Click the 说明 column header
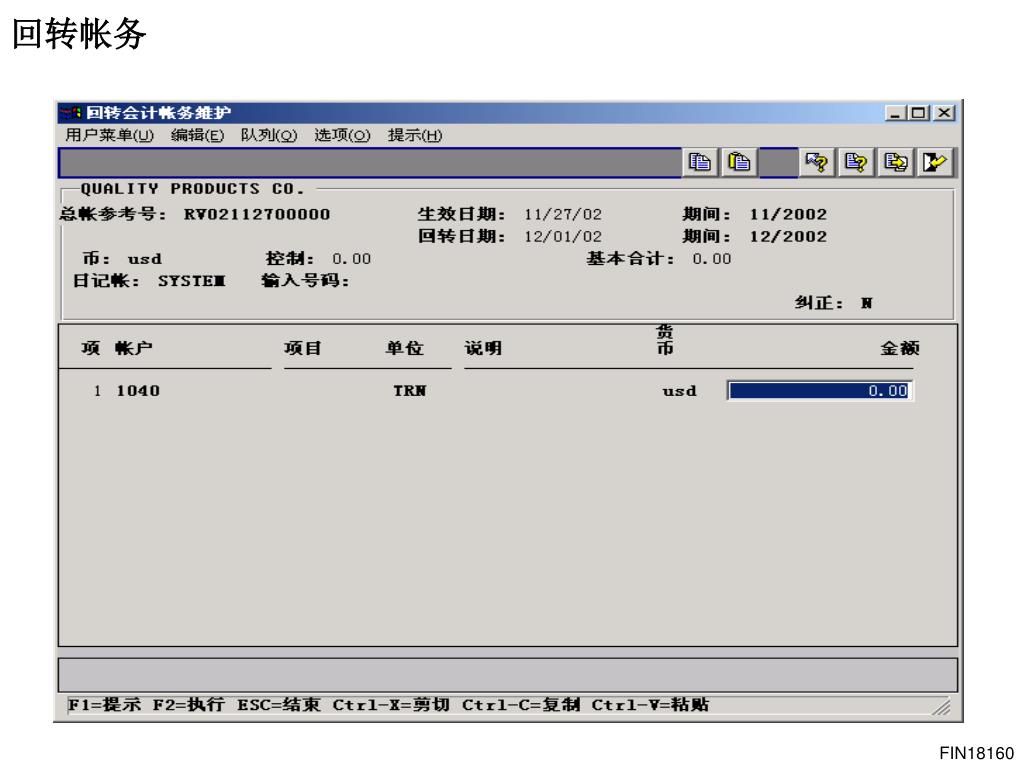This screenshot has width=1024, height=768. point(483,348)
